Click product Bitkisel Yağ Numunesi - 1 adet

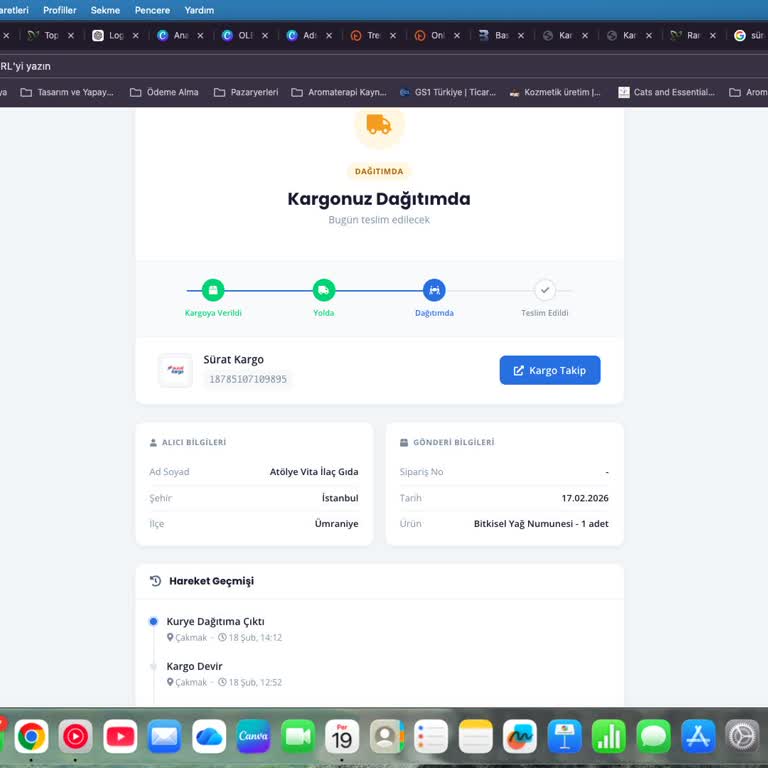coord(541,524)
